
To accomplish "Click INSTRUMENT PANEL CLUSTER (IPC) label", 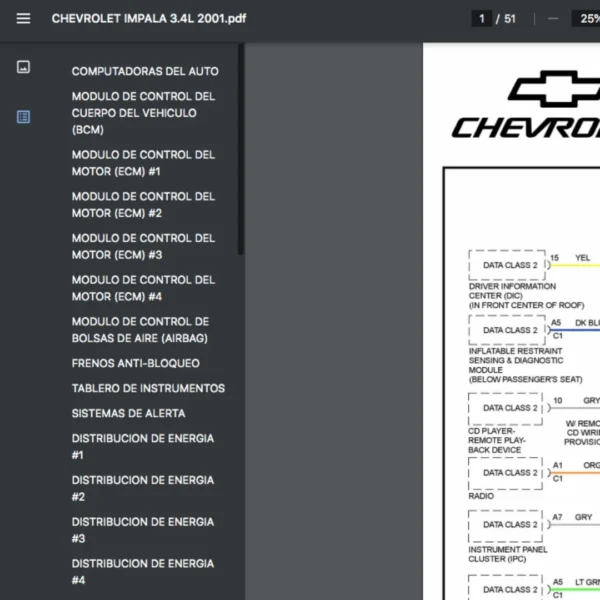I will pyautogui.click(x=508, y=554).
